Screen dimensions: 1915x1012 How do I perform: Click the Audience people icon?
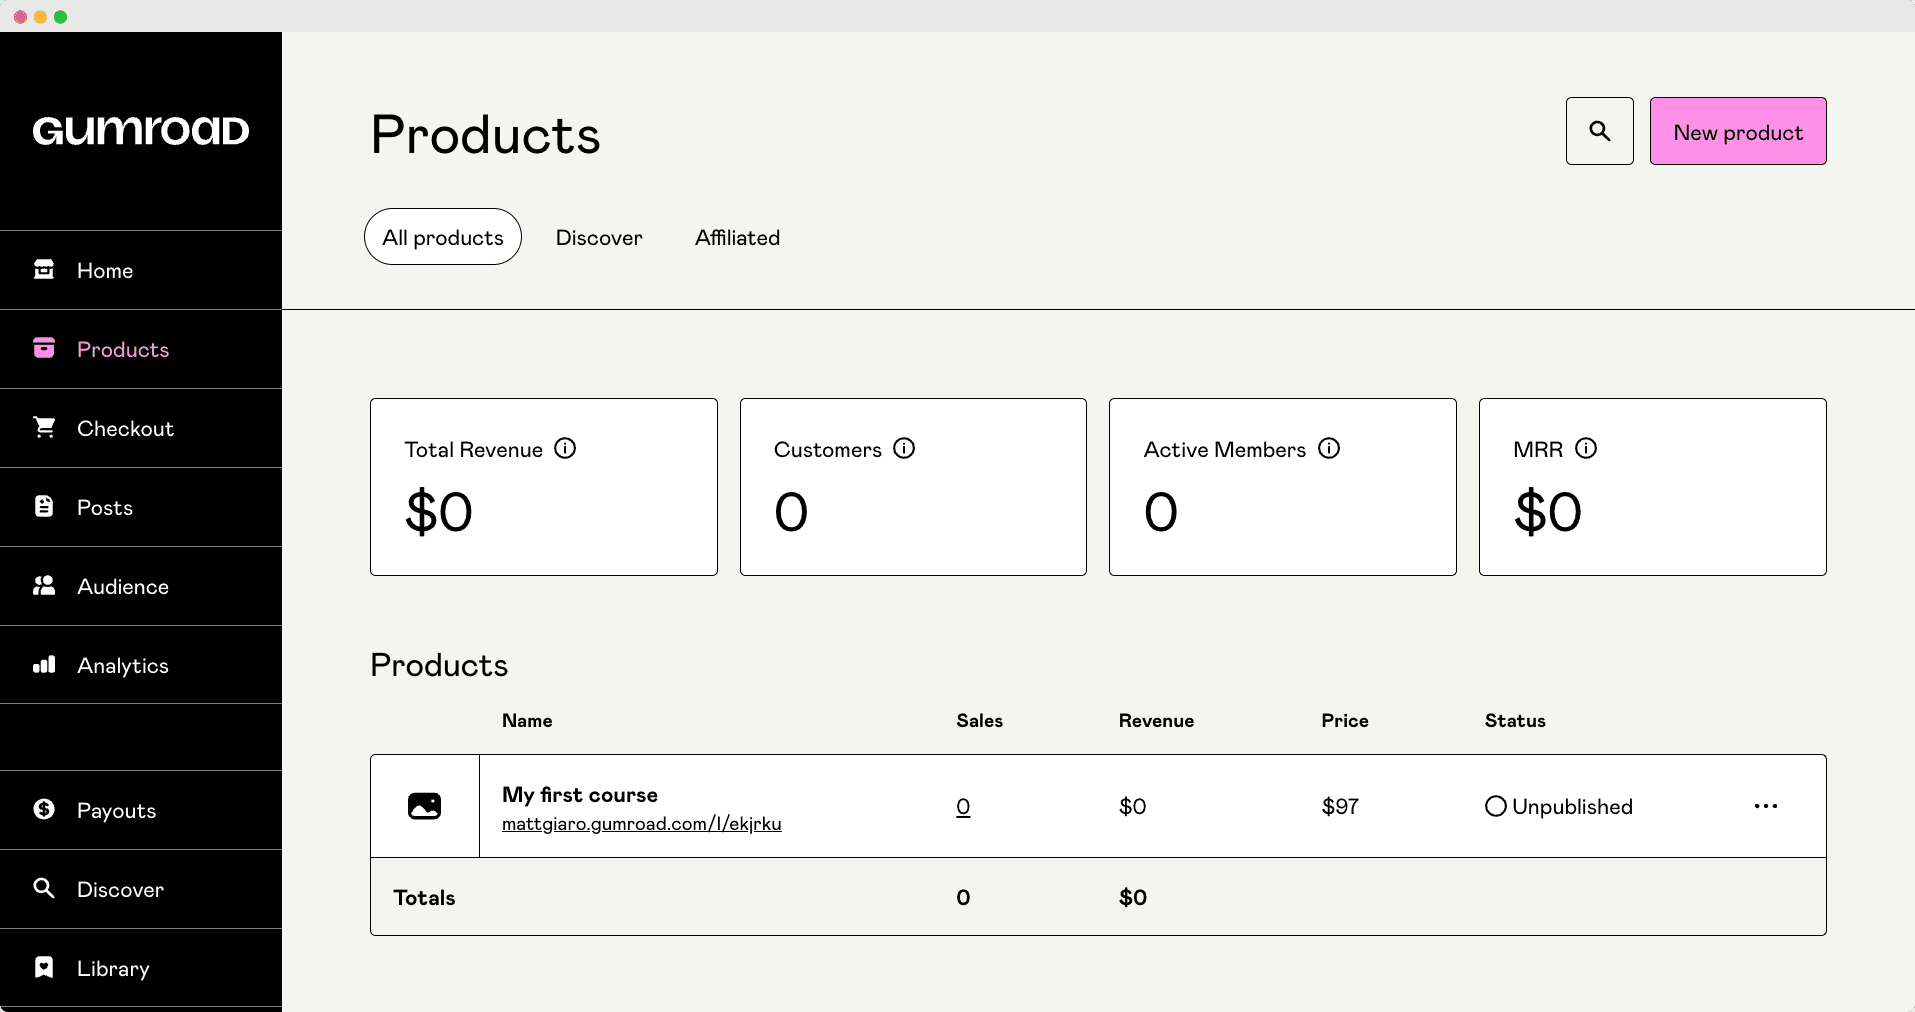click(44, 586)
